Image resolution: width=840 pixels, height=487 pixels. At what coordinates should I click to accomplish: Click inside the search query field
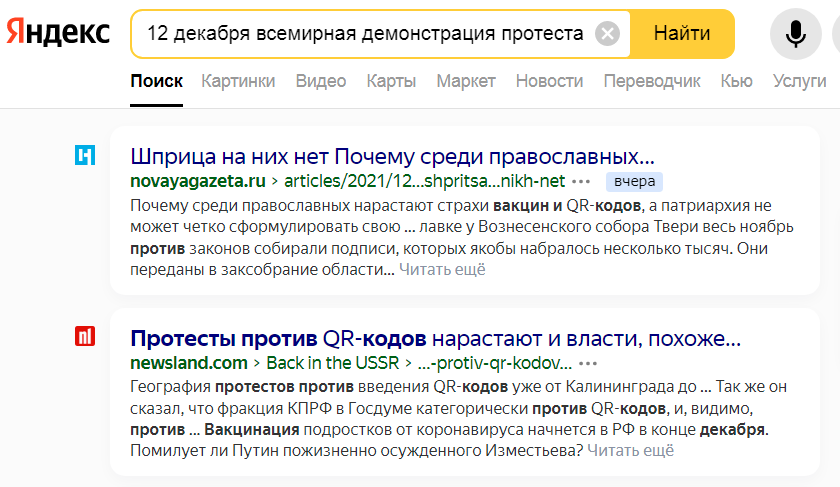pos(364,34)
